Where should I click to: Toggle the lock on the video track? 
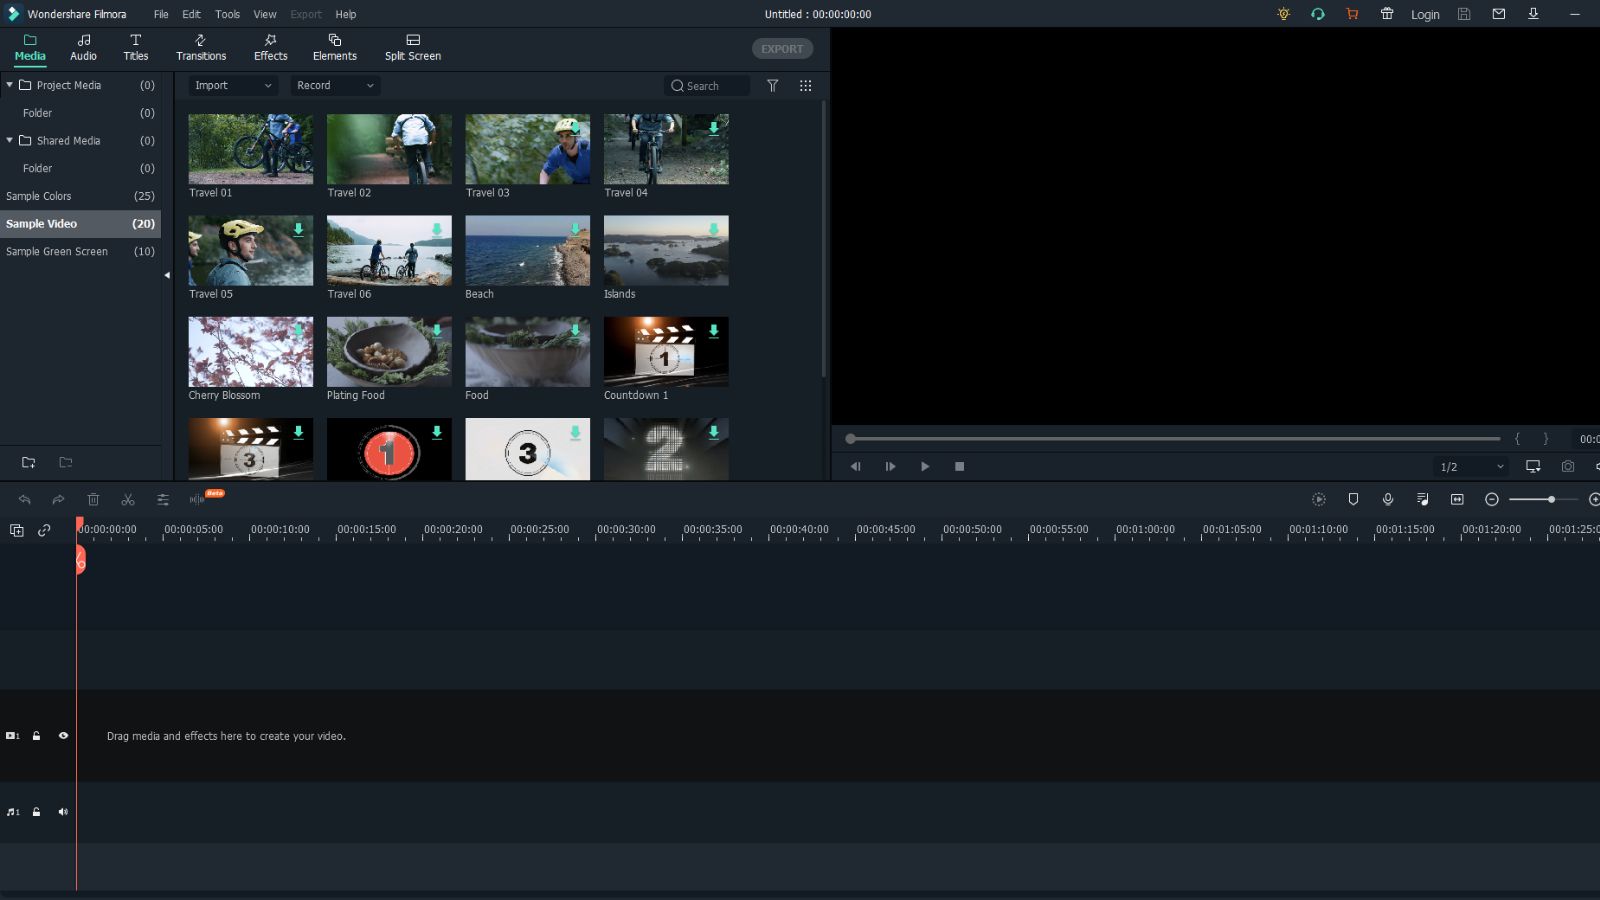37,735
